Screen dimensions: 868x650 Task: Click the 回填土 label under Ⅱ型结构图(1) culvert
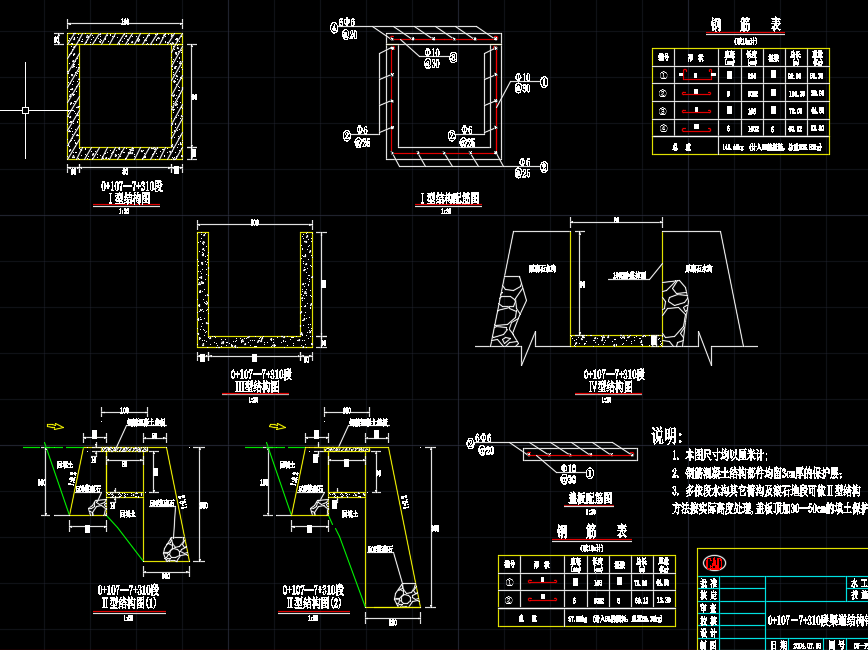click(126, 515)
